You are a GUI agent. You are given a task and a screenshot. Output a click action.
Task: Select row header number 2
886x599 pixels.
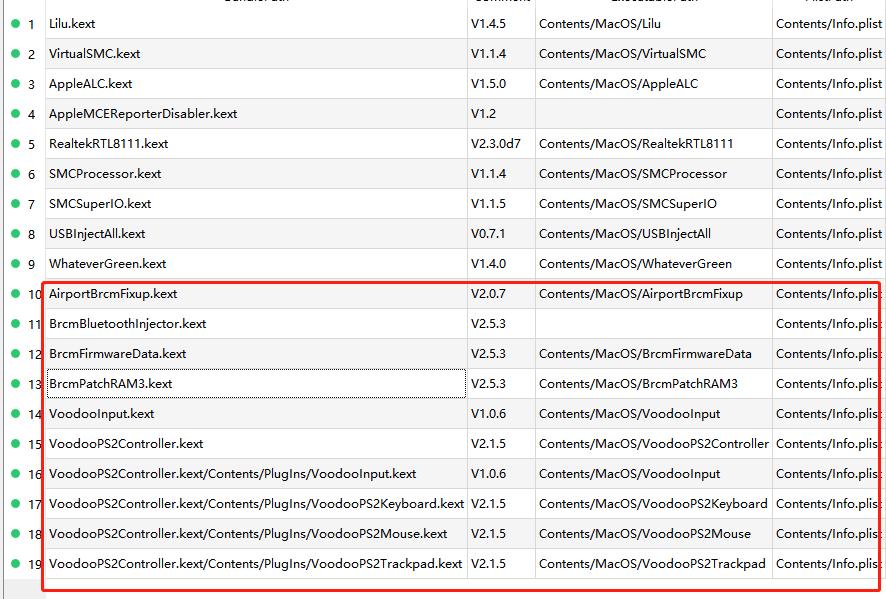tap(32, 54)
